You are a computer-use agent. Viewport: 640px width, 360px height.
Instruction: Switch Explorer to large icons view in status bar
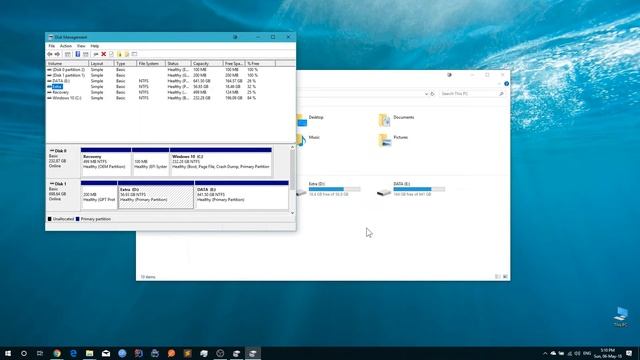click(x=505, y=277)
